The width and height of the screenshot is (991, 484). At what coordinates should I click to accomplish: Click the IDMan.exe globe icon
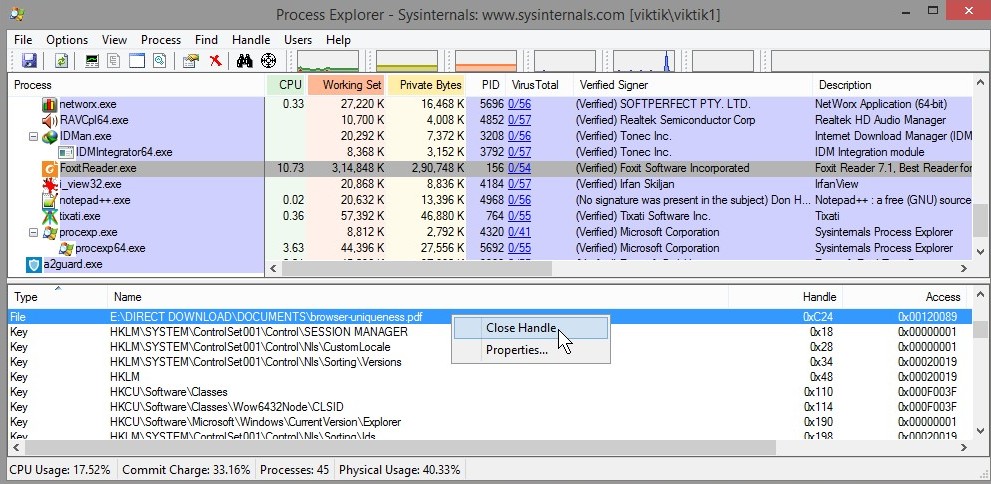[x=49, y=136]
